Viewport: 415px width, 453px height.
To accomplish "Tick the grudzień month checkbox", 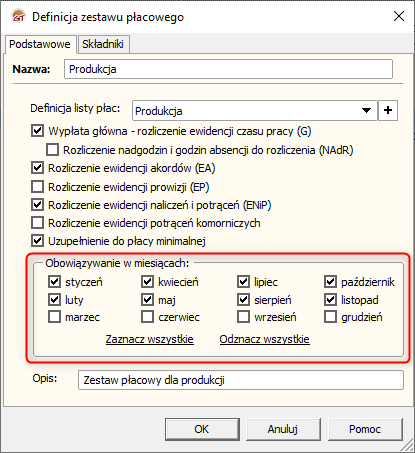I will pos(330,317).
